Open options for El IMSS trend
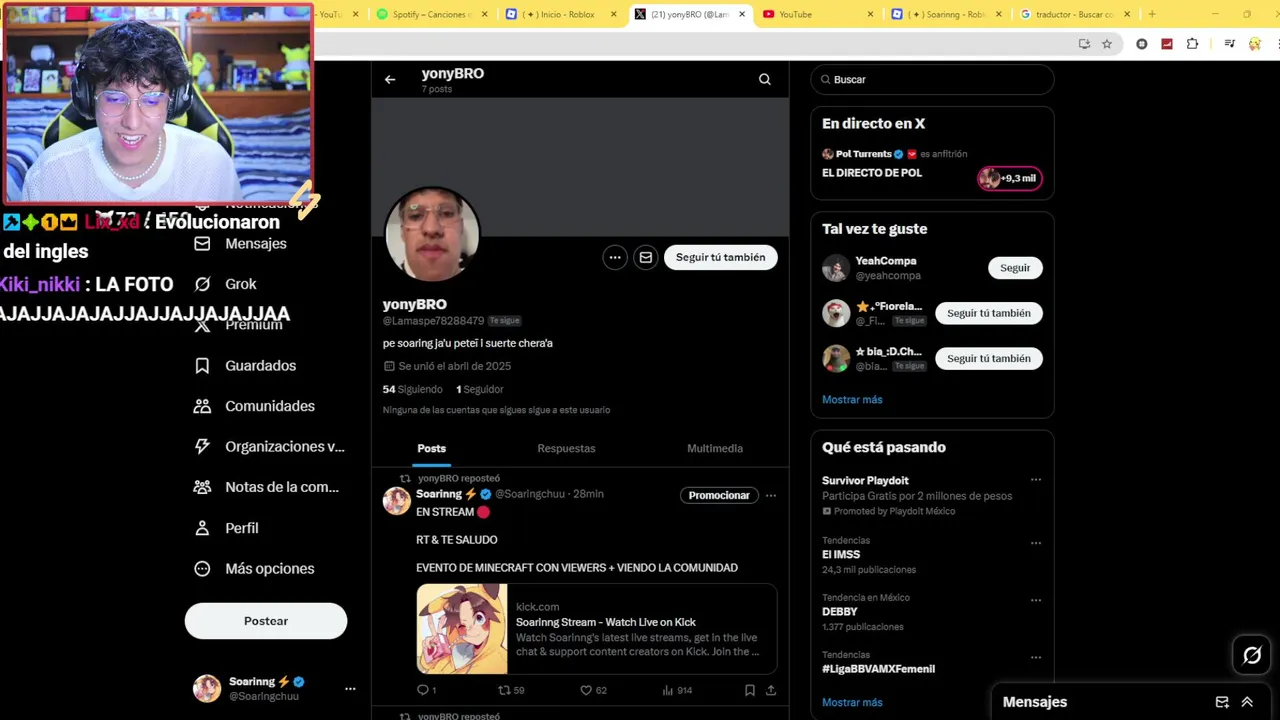Viewport: 1280px width, 720px height. 1036,543
